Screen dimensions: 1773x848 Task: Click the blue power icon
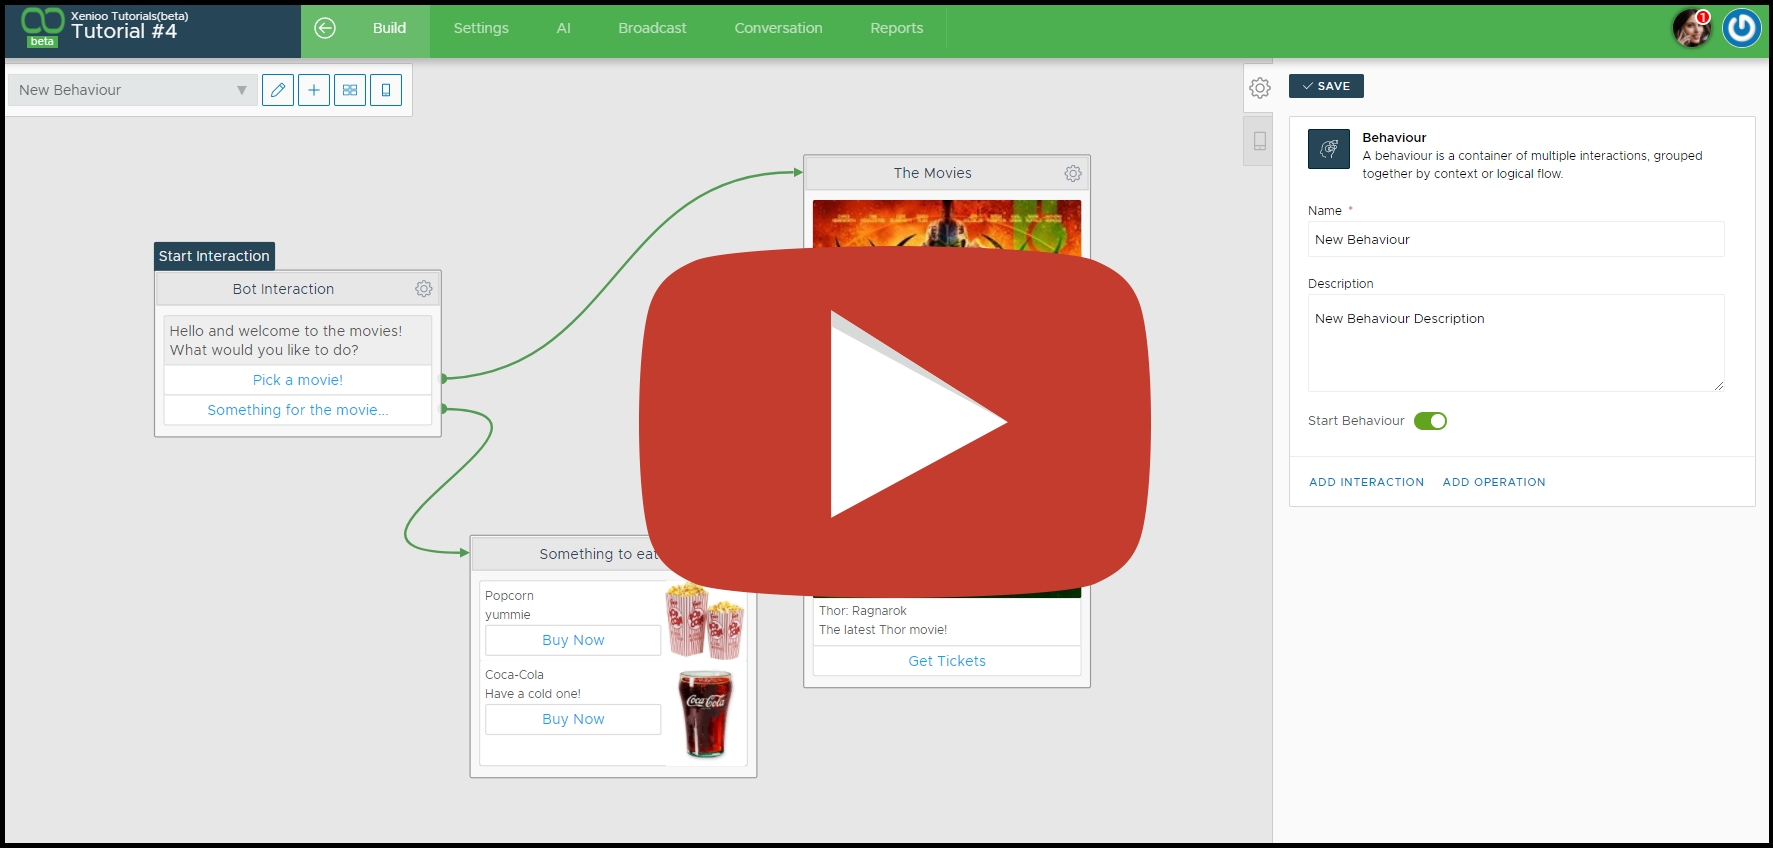tap(1741, 28)
